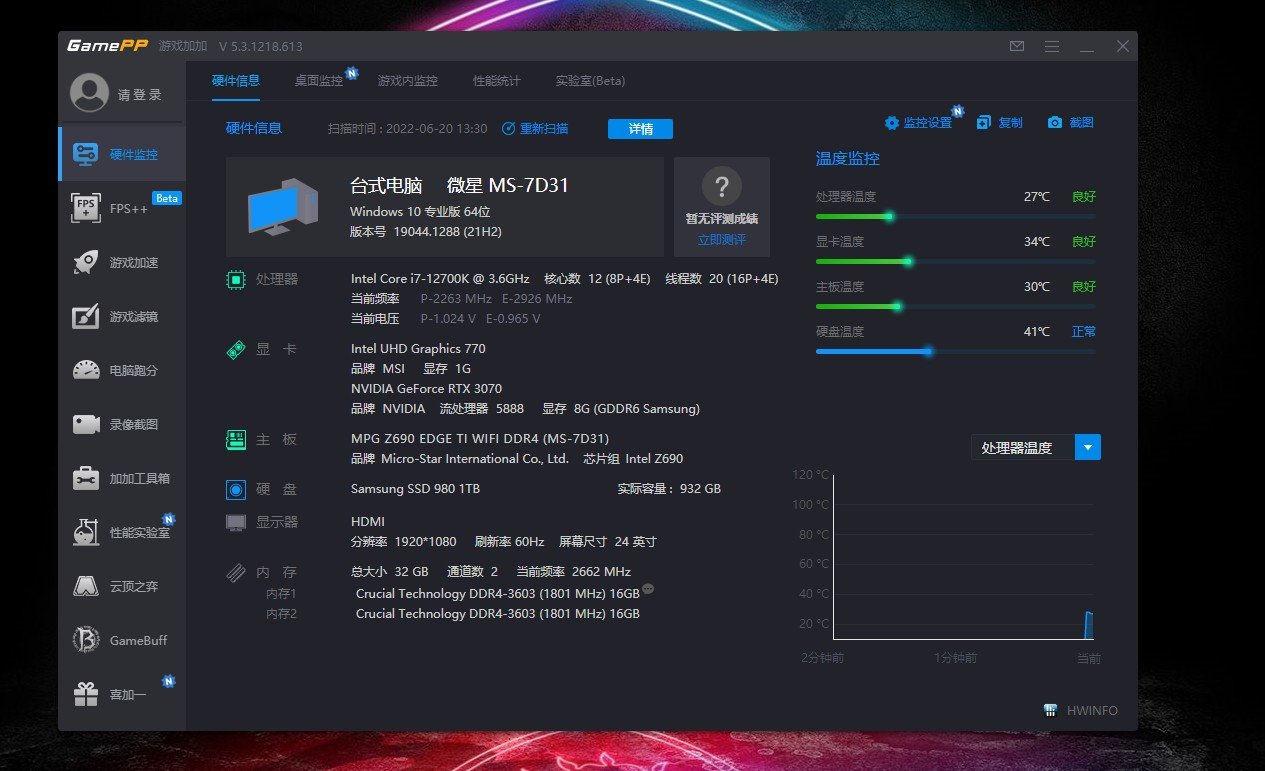The image size is (1265, 771).
Task: Open 加加工具箱 toolbox in sidebar
Action: coord(122,478)
